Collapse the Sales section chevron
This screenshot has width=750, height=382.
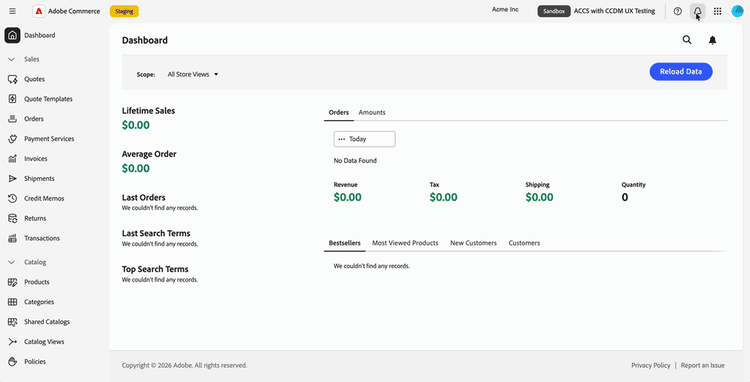pos(12,59)
